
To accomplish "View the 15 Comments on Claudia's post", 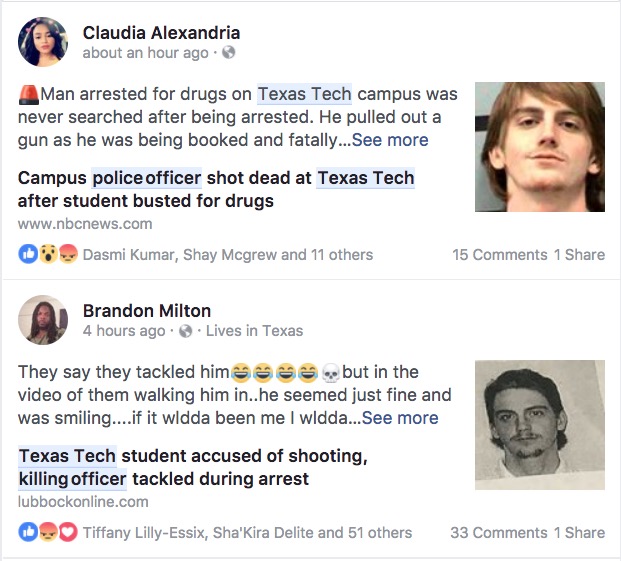I will point(500,254).
